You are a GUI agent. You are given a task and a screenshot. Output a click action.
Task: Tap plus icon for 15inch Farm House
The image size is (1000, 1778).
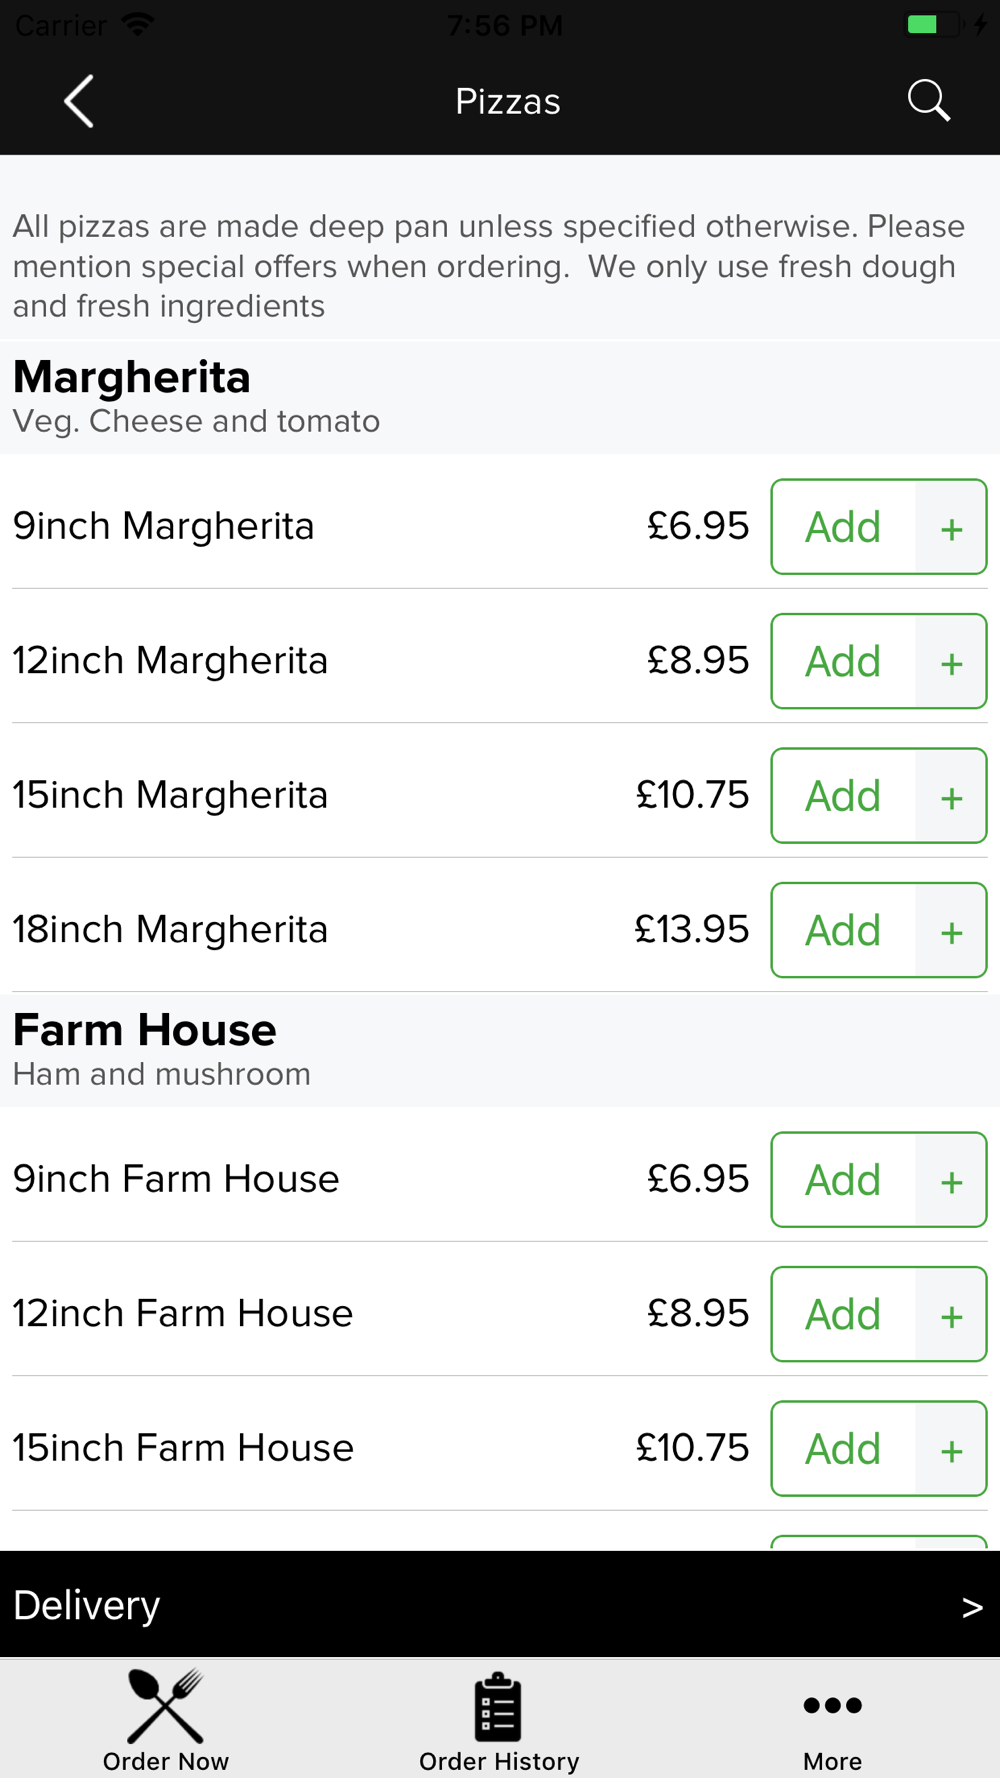[x=951, y=1449]
